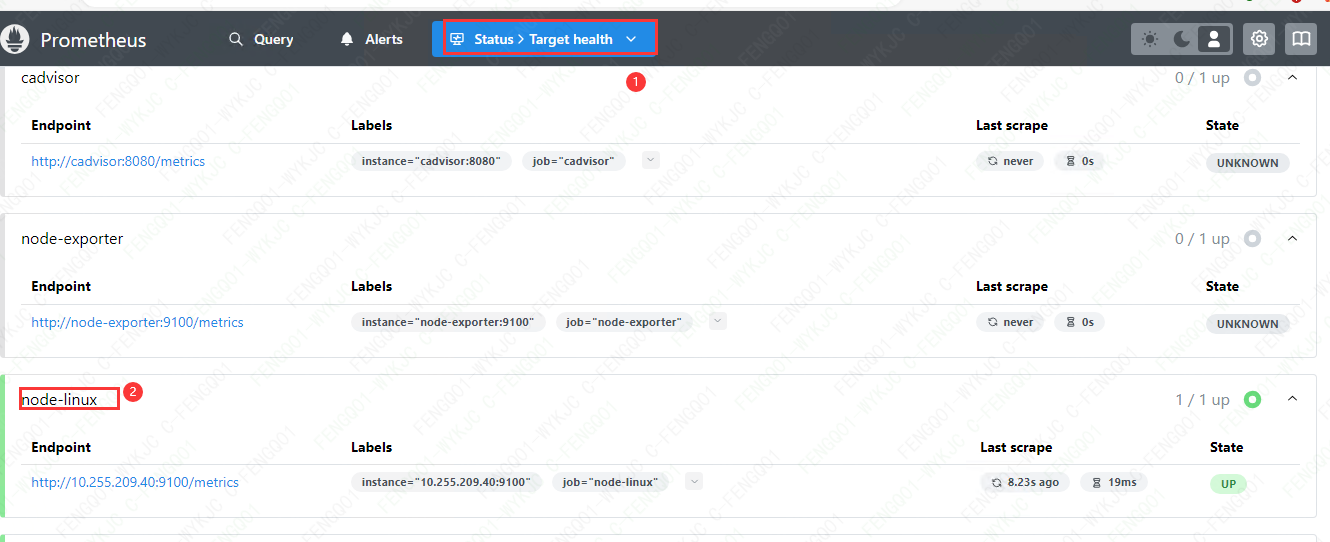
Task: Open http://node-exporter:9100/metrics endpoint link
Action: [x=137, y=322]
